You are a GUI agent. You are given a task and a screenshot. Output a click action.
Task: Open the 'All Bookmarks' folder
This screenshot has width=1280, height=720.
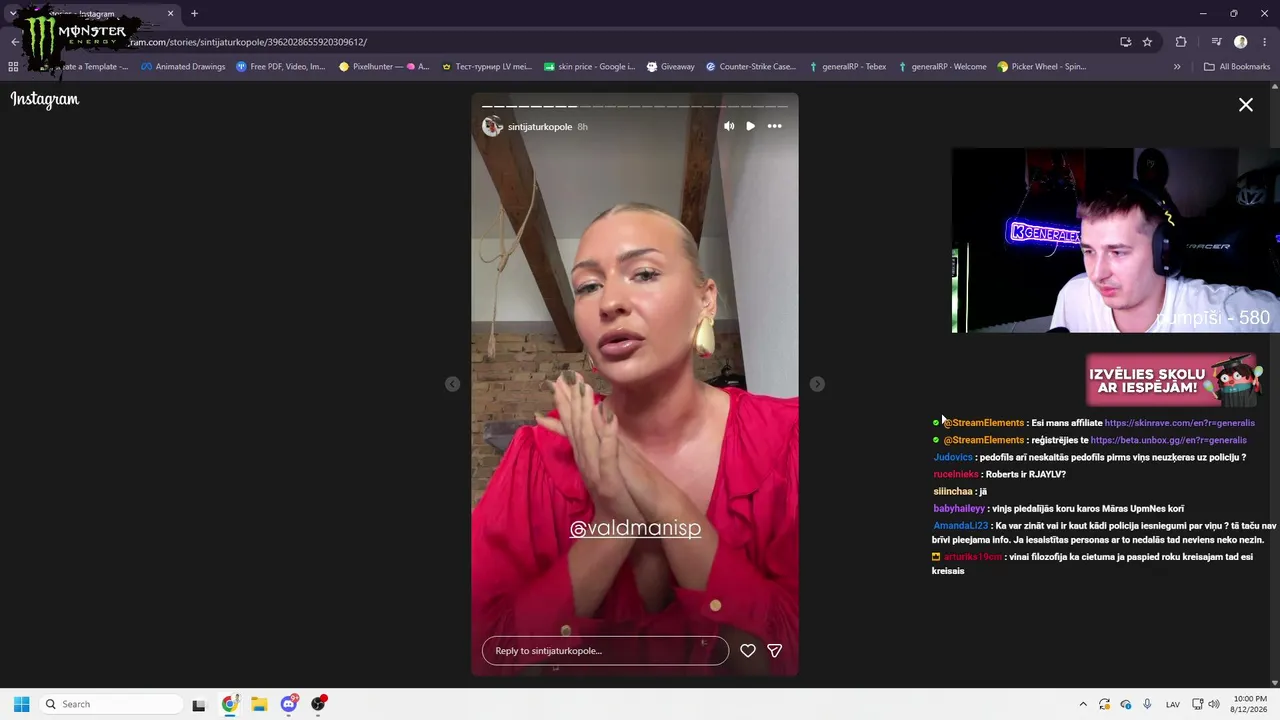tap(1237, 67)
